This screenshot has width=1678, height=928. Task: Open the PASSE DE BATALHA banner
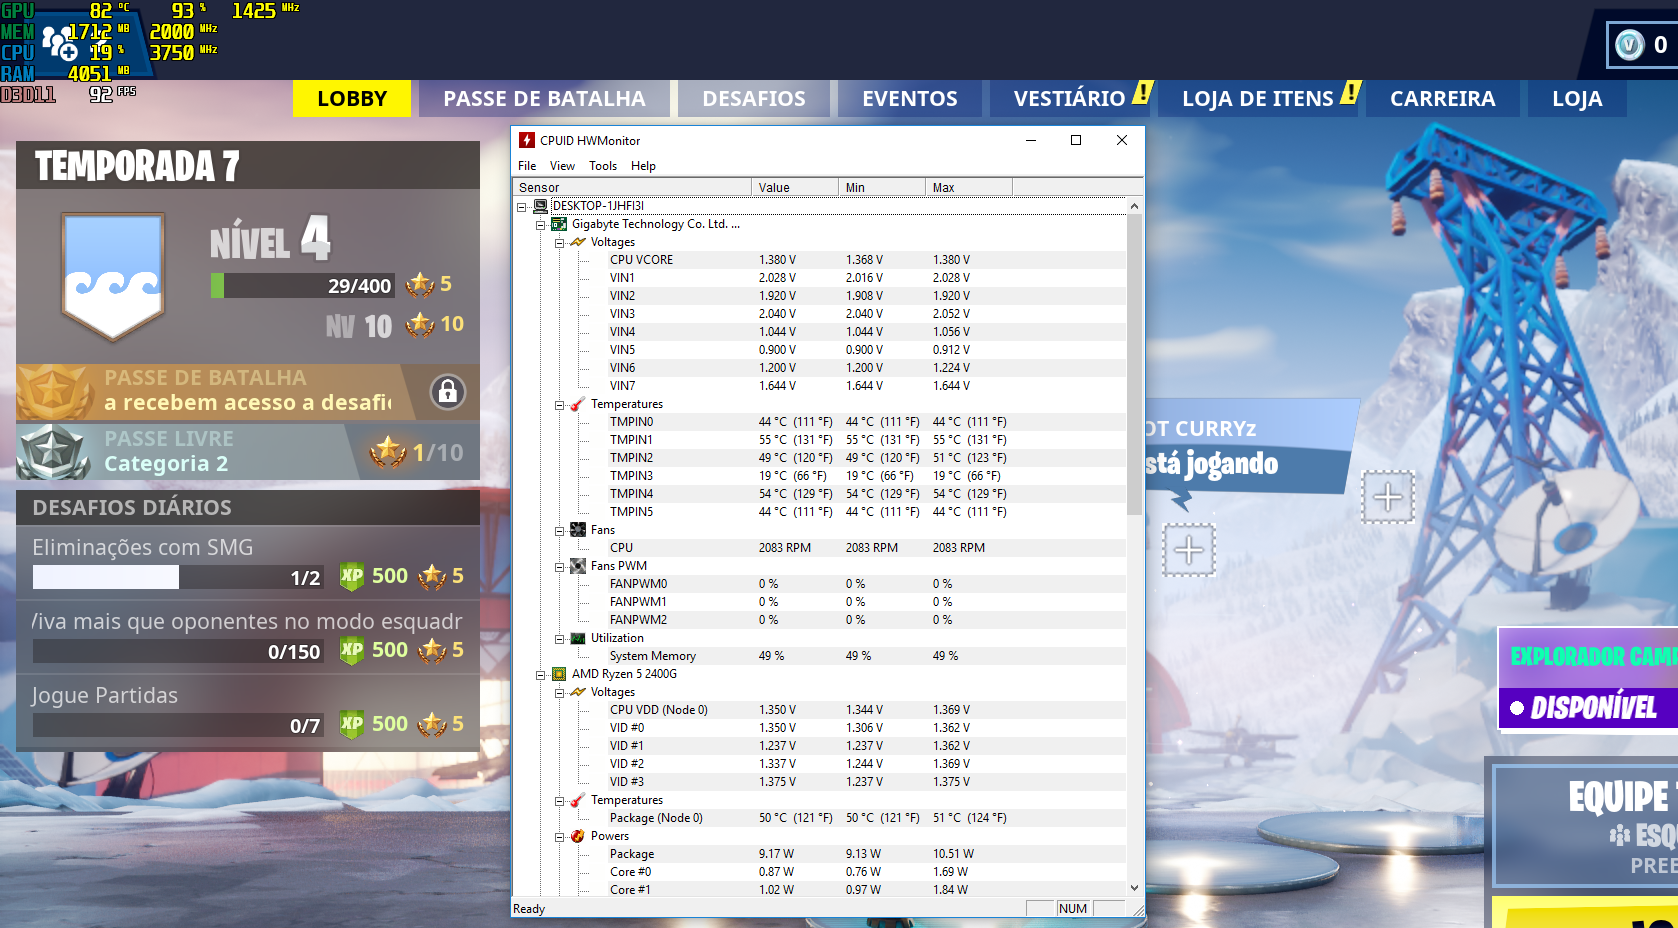tap(248, 391)
